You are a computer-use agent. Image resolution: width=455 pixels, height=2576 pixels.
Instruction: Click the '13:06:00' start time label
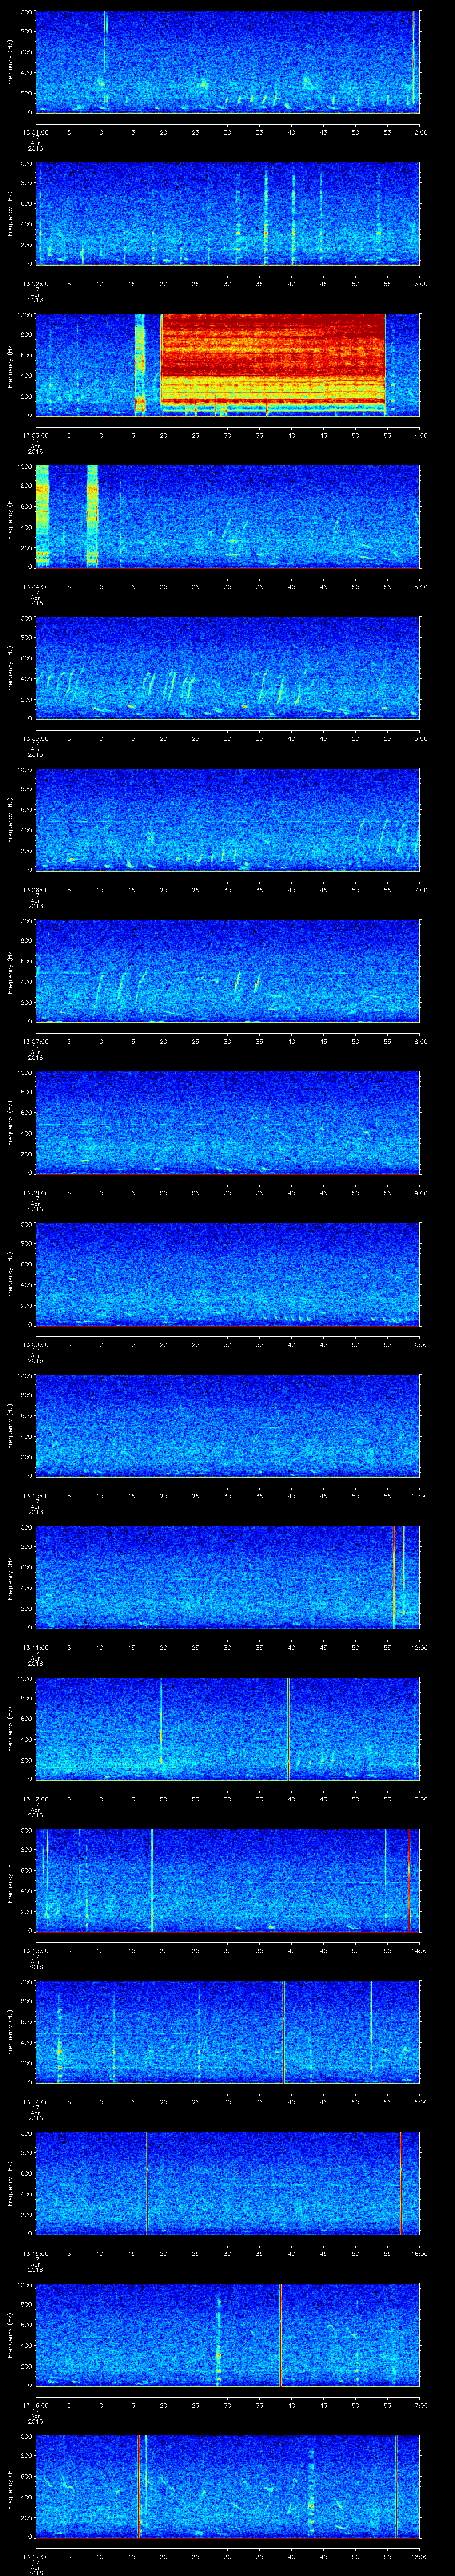35,890
